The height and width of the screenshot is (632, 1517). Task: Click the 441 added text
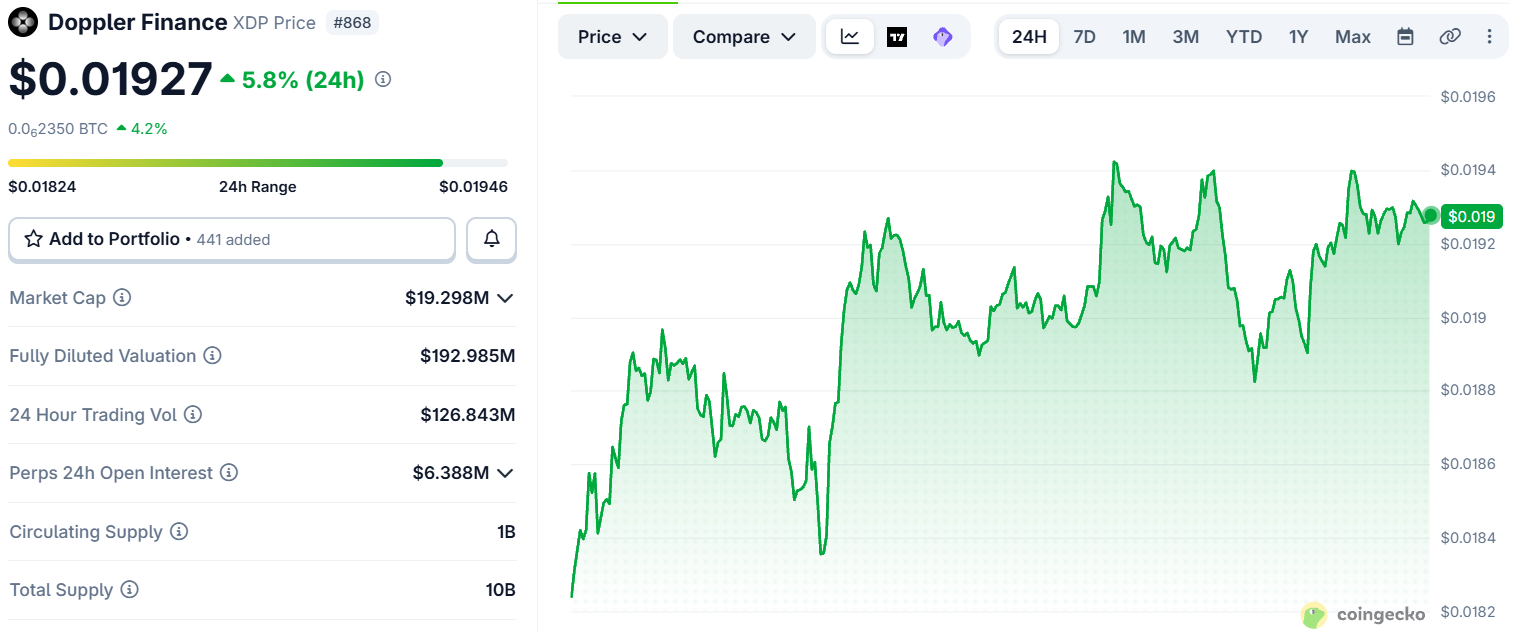click(x=233, y=240)
